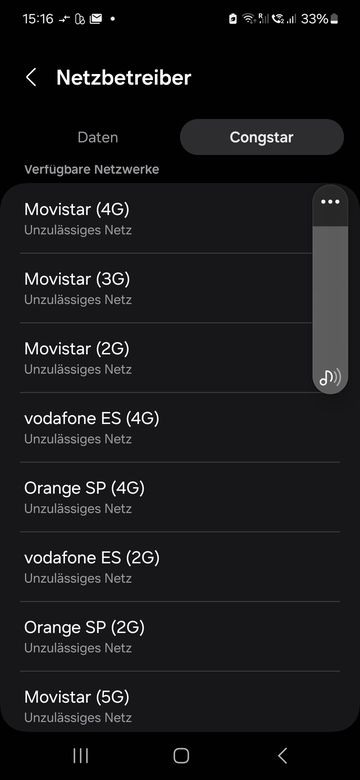This screenshot has width=360, height=780.
Task: Open volume panel three-dots menu
Action: pos(330,201)
